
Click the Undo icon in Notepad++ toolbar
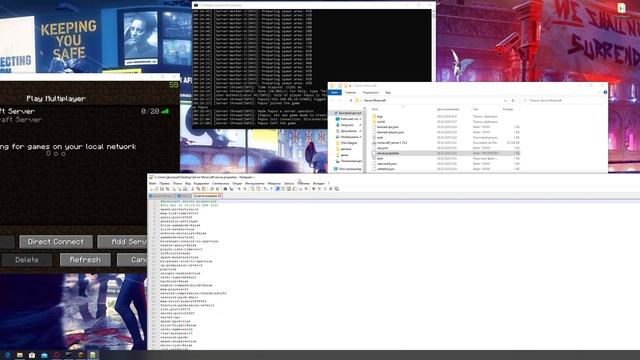pos(211,189)
